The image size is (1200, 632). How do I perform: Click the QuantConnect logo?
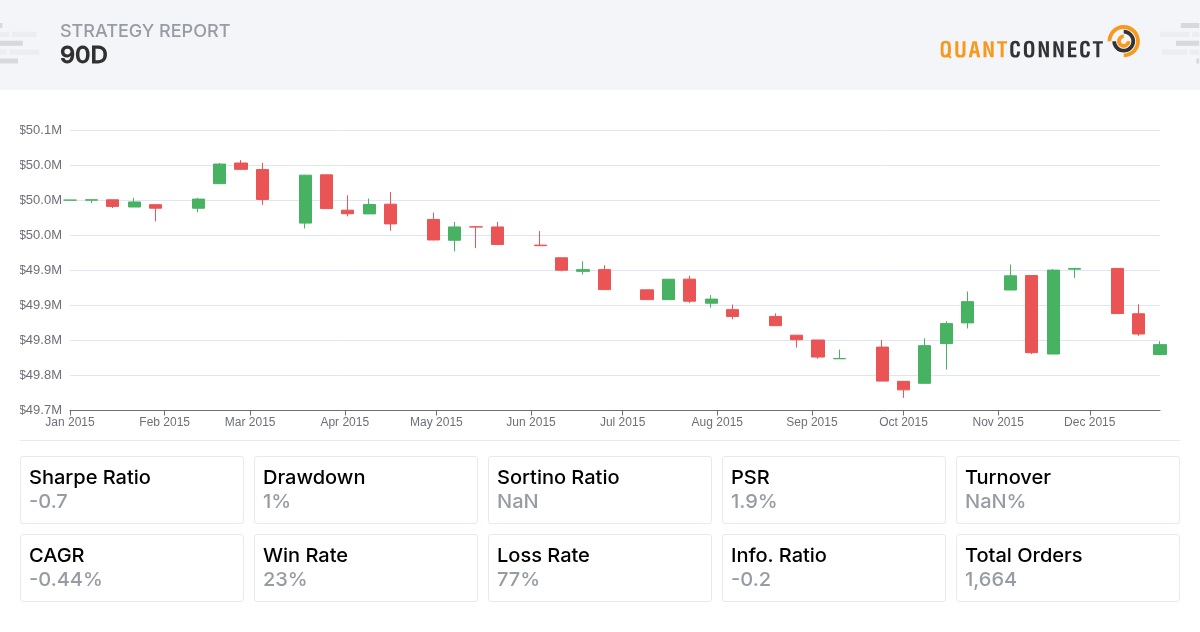(1040, 43)
